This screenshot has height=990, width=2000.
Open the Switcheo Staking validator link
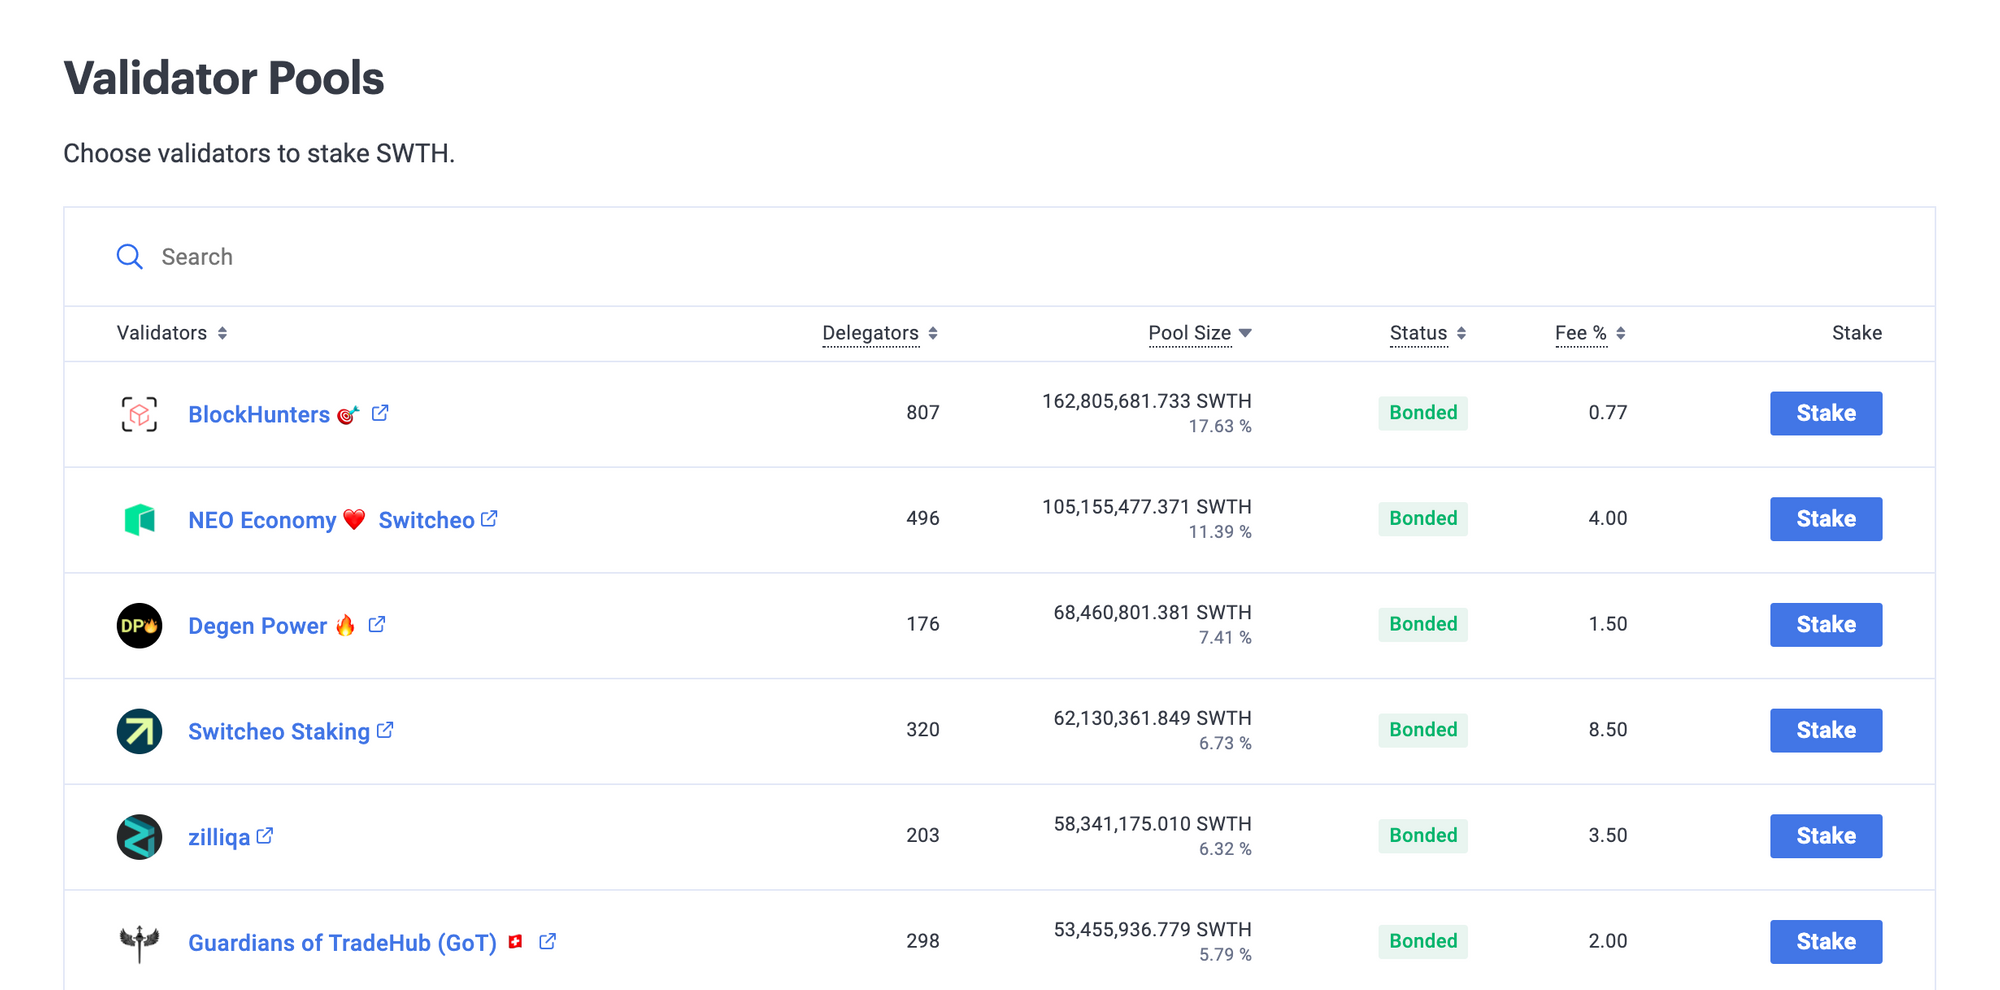279,732
